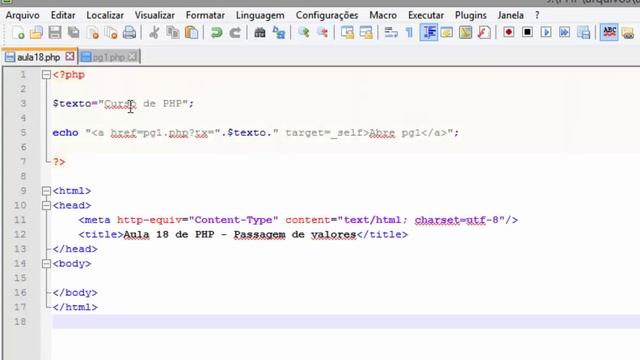This screenshot has height=360, width=640.
Task: Run macro multiple times icon
Action: pos(565,32)
